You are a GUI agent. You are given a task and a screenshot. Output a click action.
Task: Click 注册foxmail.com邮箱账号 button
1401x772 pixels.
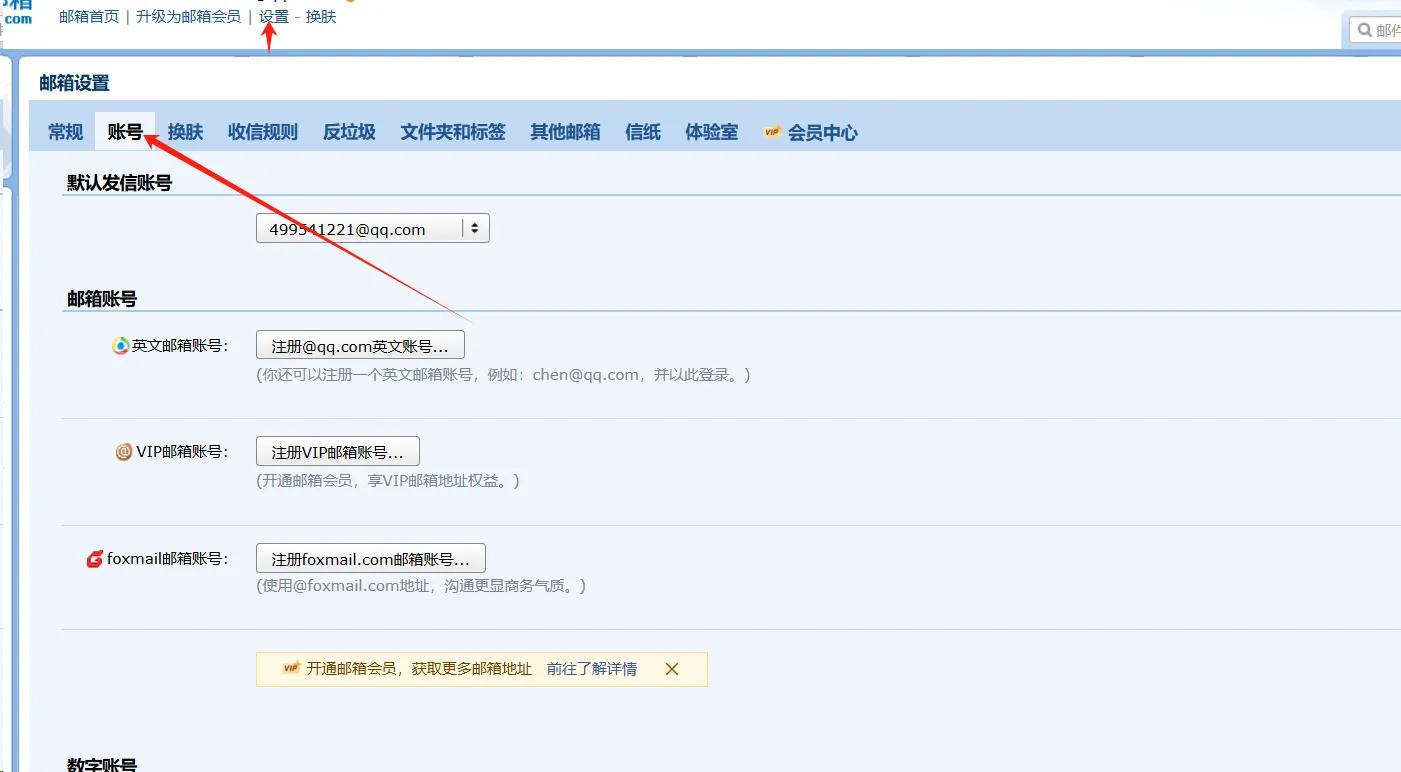pyautogui.click(x=371, y=559)
